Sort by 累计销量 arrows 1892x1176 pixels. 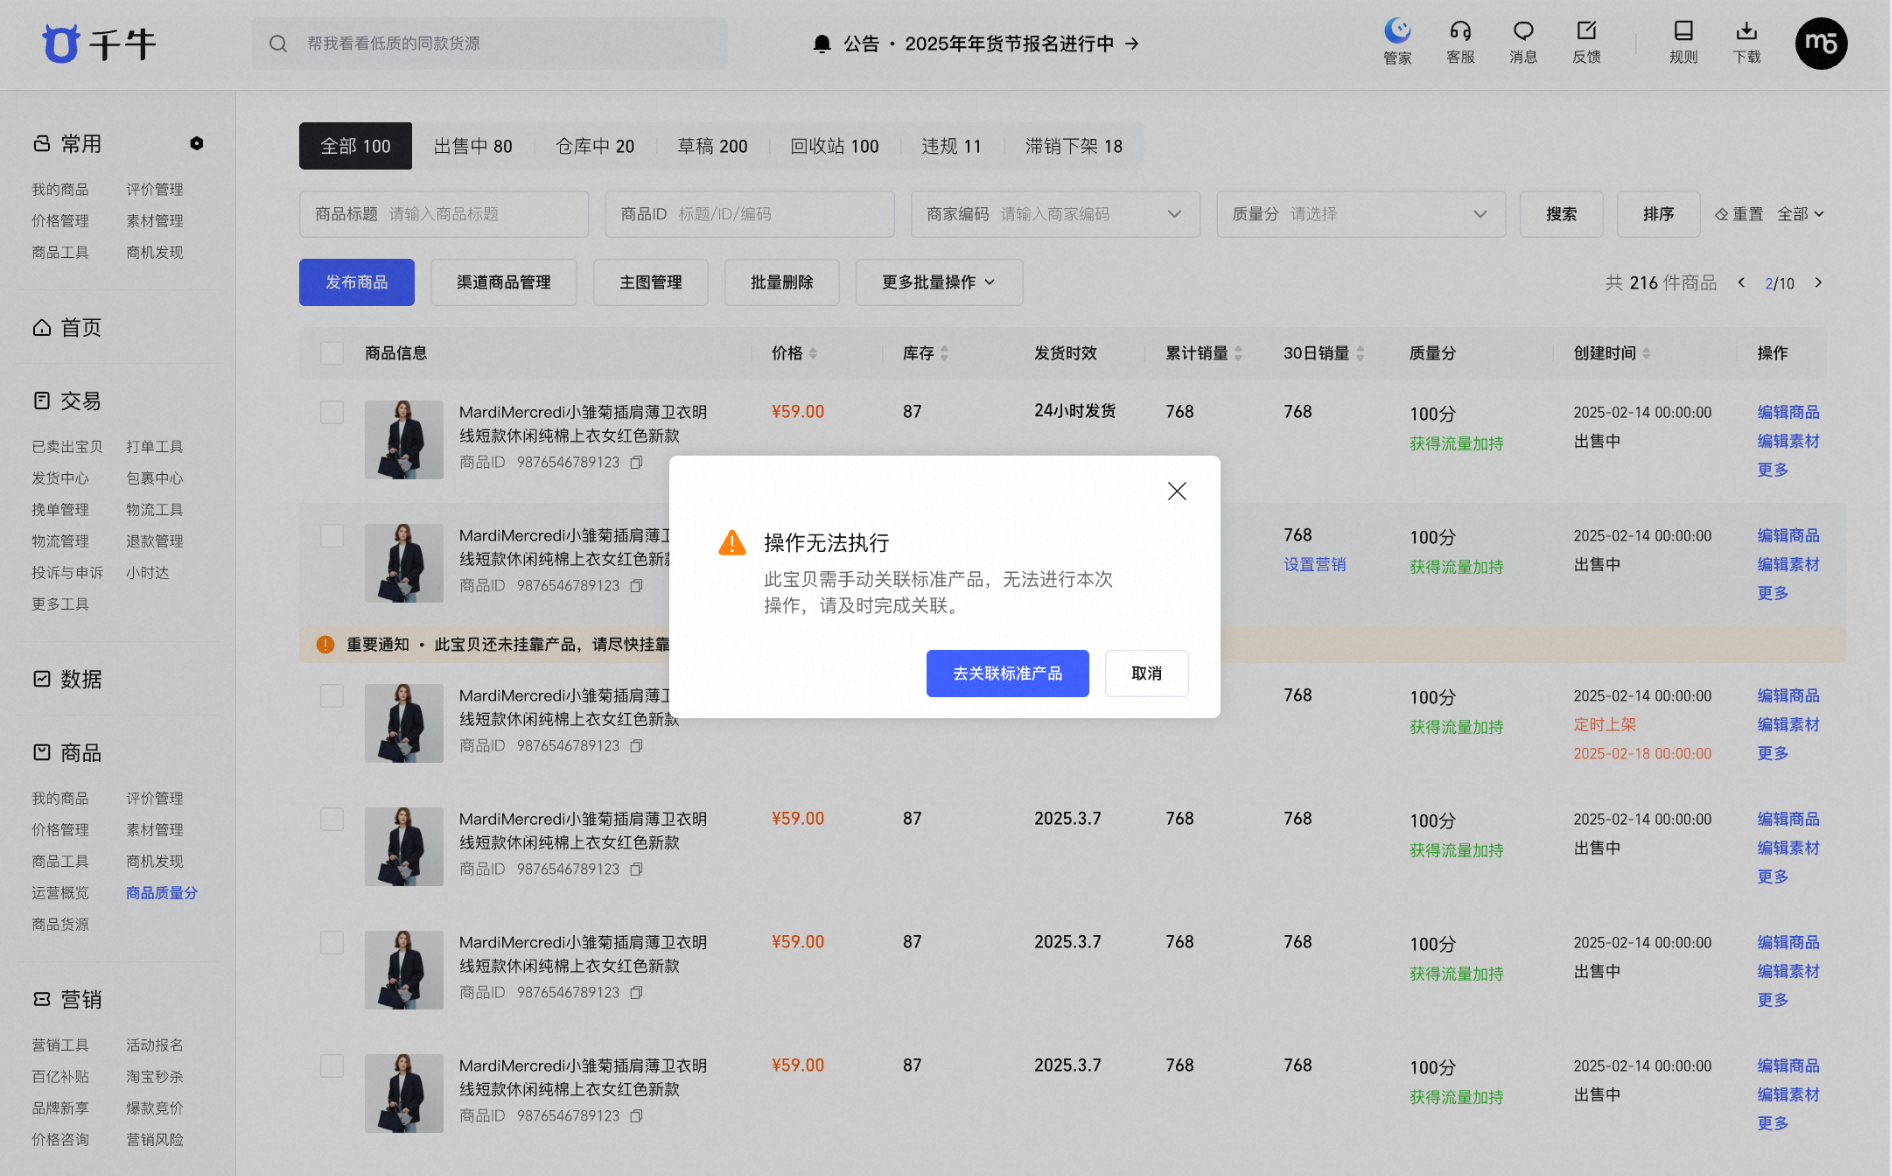pos(1238,354)
